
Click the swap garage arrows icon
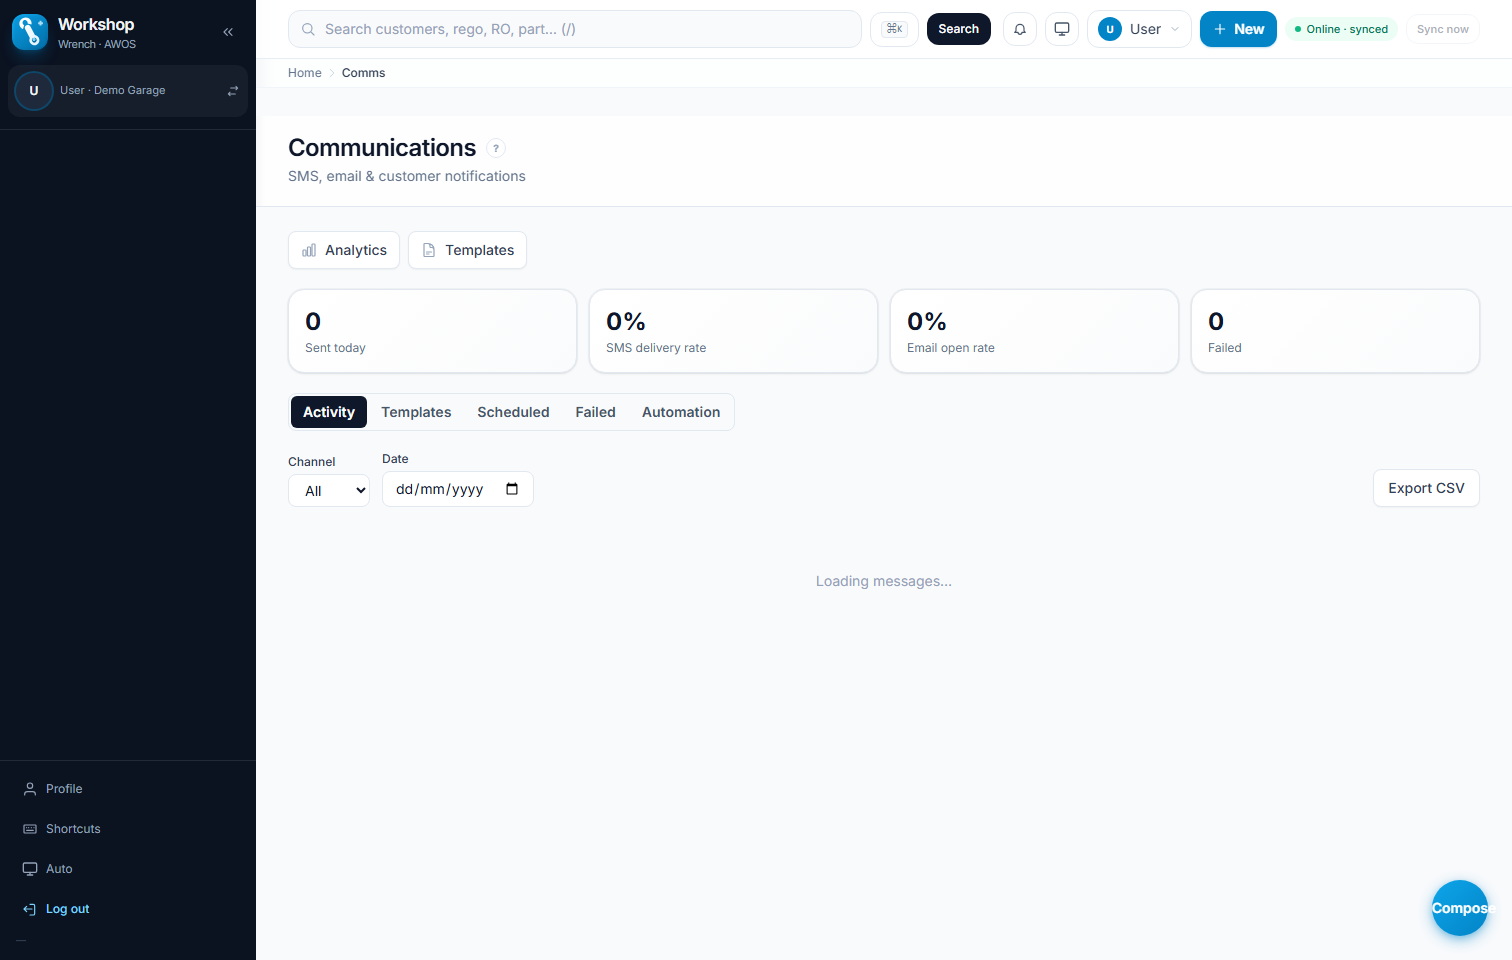point(233,91)
